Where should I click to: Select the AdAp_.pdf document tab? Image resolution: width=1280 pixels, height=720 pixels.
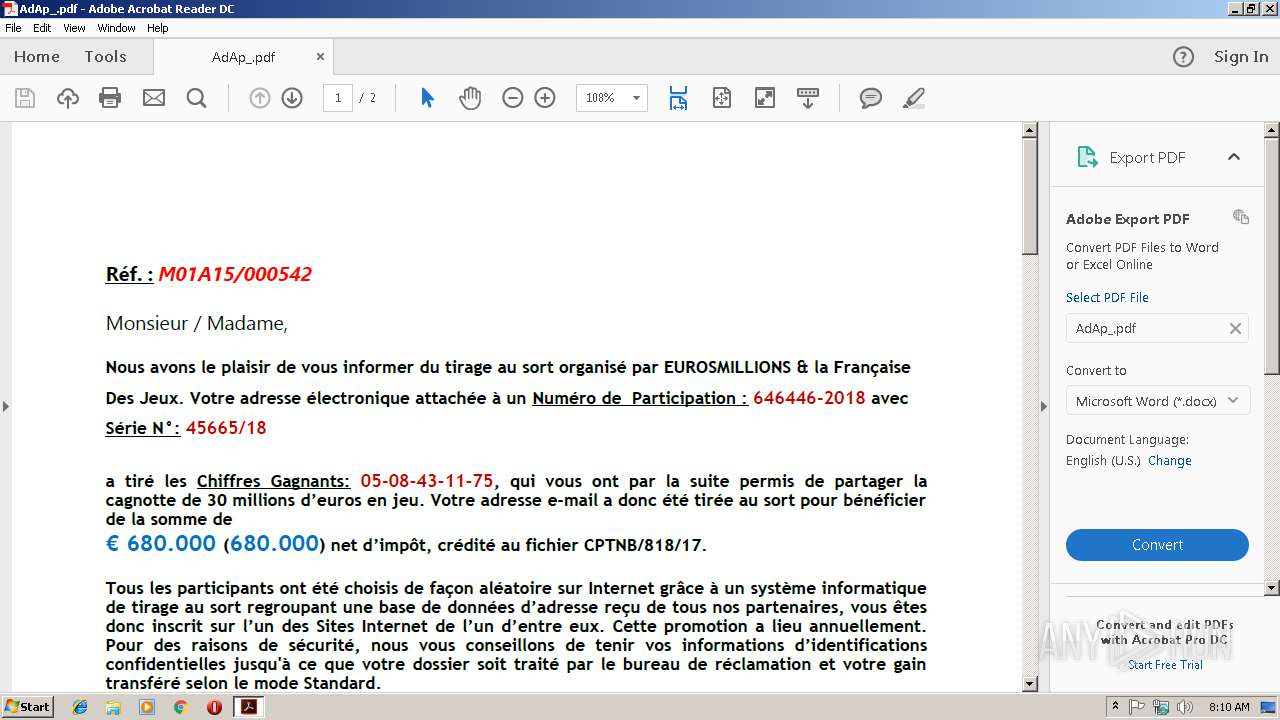point(243,57)
